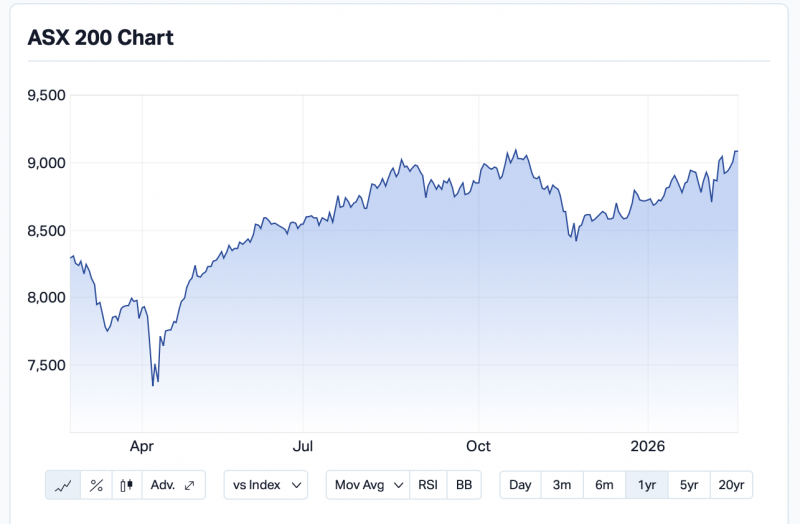Select the 1yr range

tap(647, 485)
